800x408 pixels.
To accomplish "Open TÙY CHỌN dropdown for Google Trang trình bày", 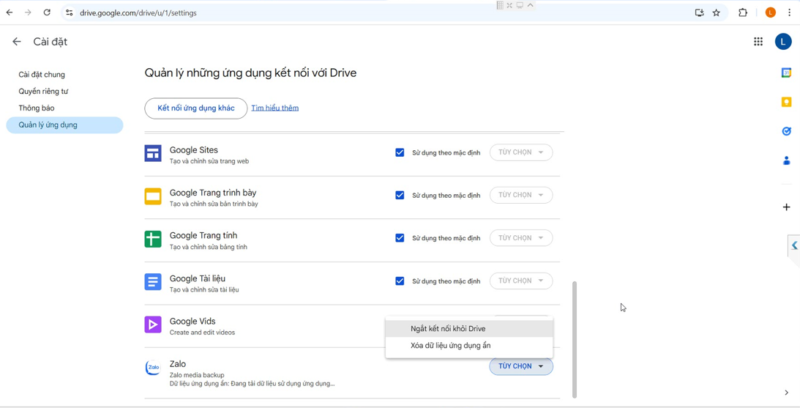I will pyautogui.click(x=521, y=195).
